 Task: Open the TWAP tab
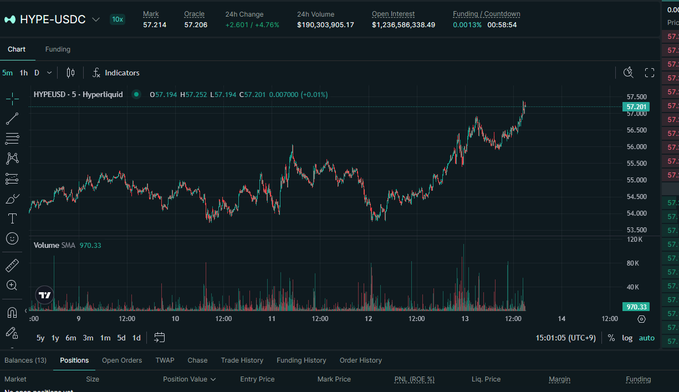165,360
